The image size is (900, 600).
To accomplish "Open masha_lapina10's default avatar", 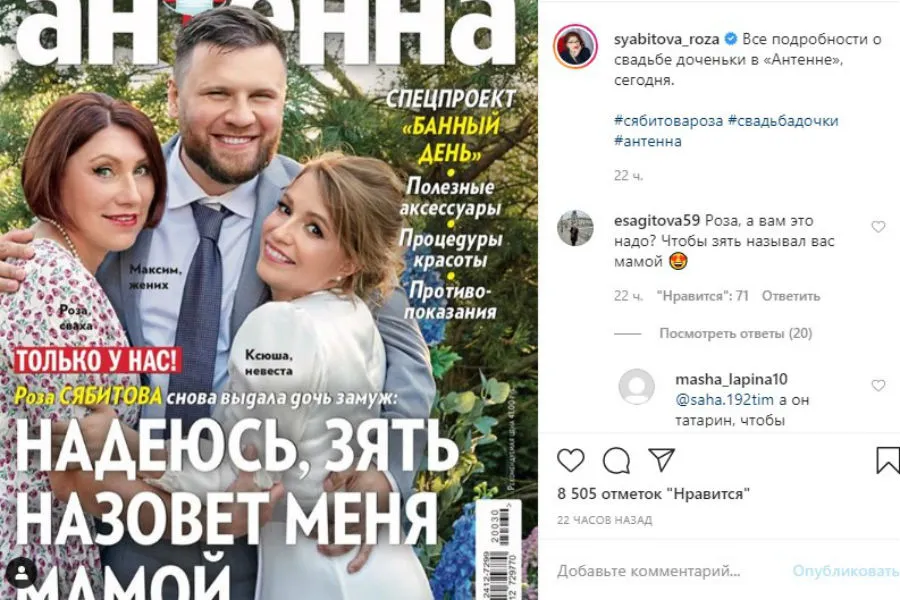I will click(637, 386).
